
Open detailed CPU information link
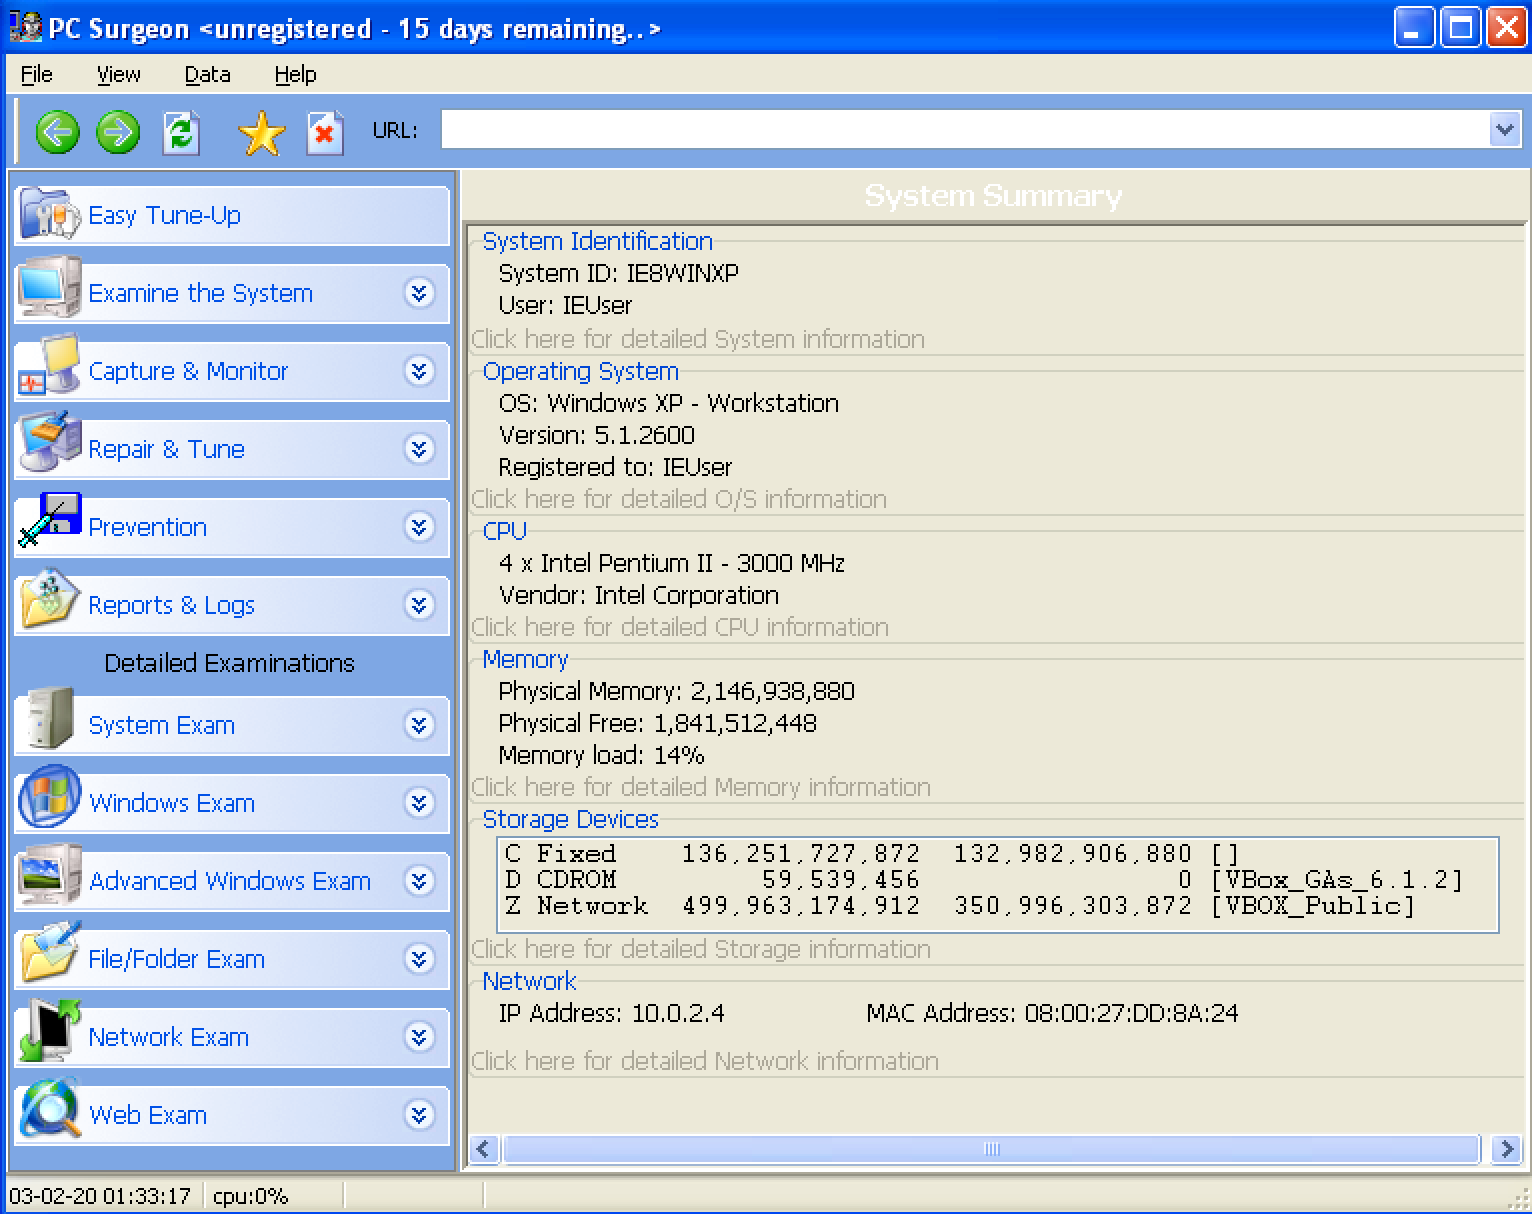pyautogui.click(x=680, y=627)
